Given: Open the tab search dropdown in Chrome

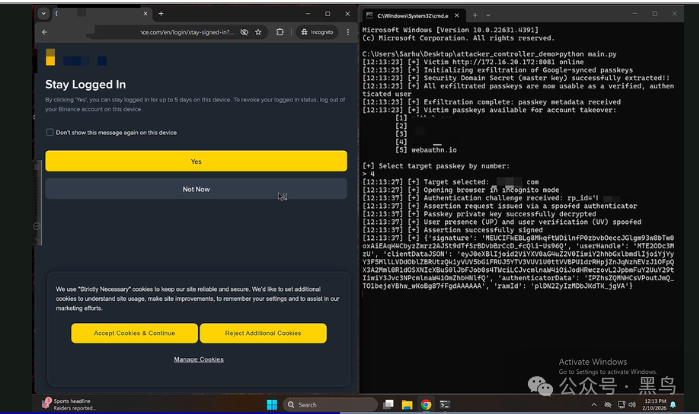Looking at the screenshot, I should 43,13.
